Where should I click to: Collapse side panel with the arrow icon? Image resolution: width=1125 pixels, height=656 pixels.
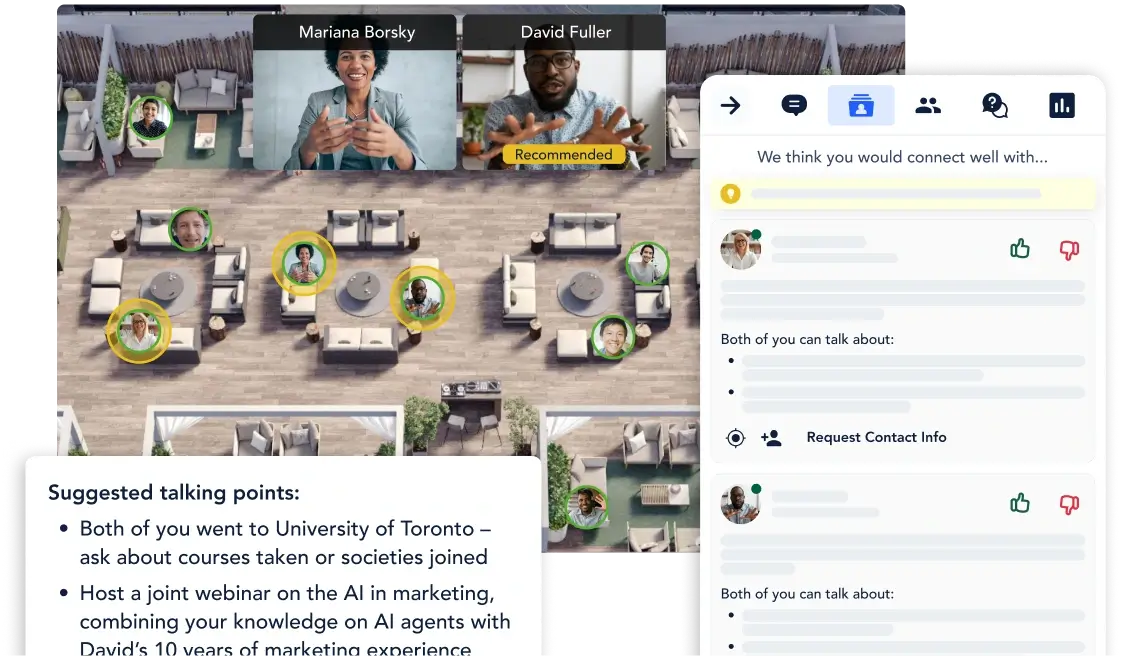[730, 106]
